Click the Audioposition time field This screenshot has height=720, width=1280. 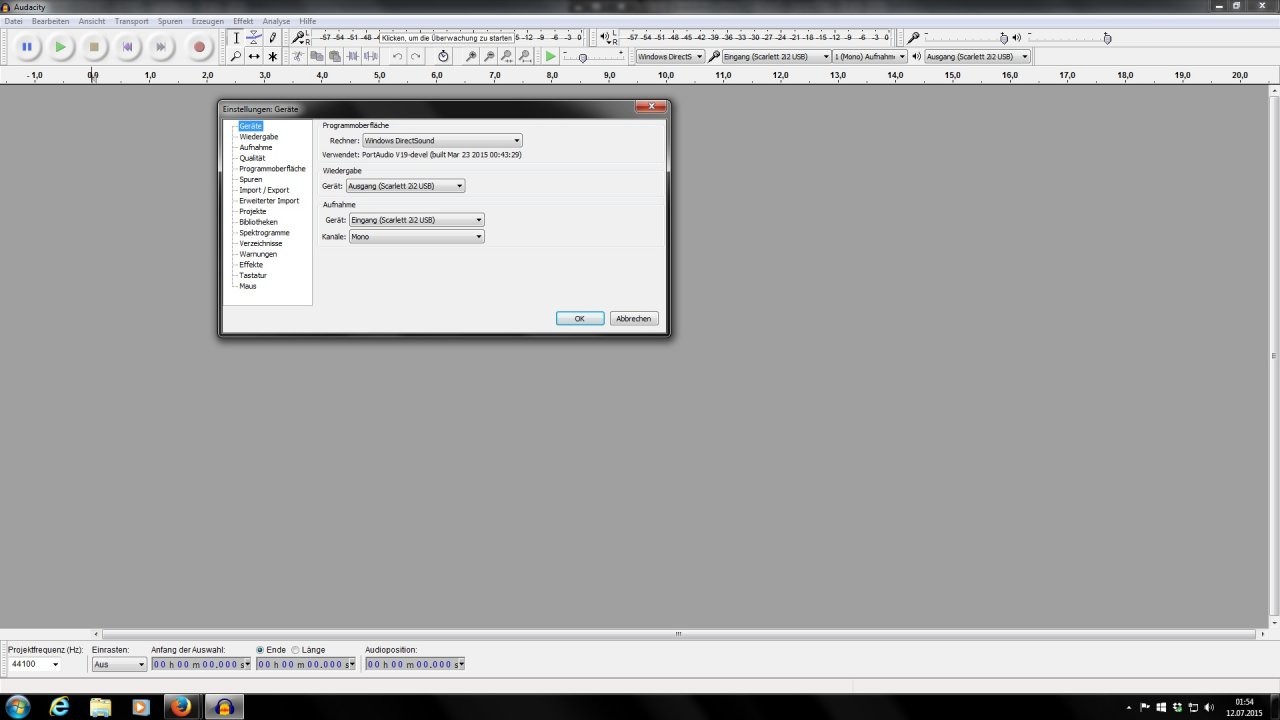coord(415,664)
